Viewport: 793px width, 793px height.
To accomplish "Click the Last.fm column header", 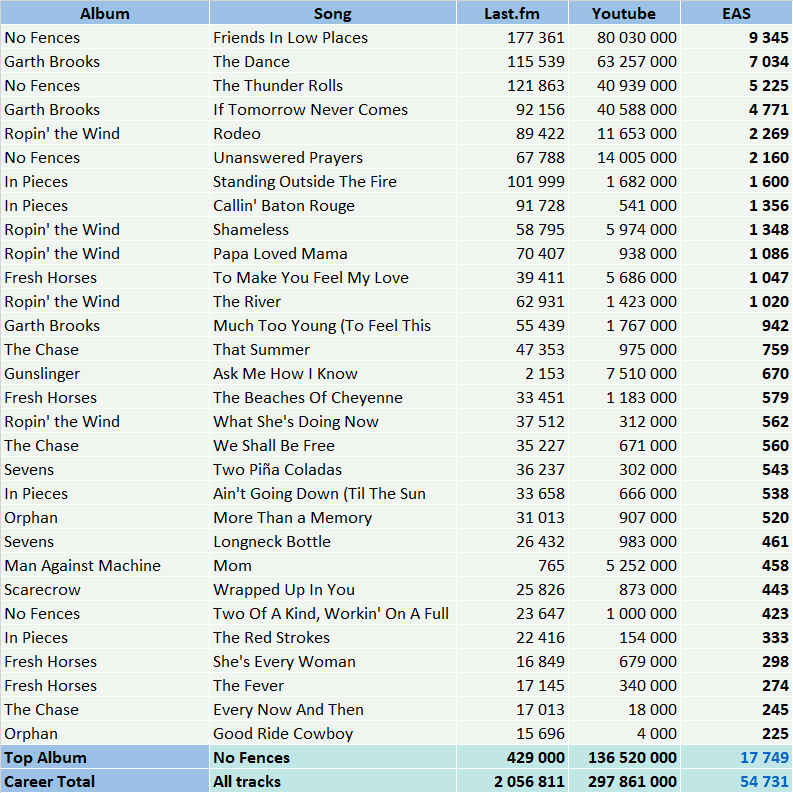I will click(512, 13).
